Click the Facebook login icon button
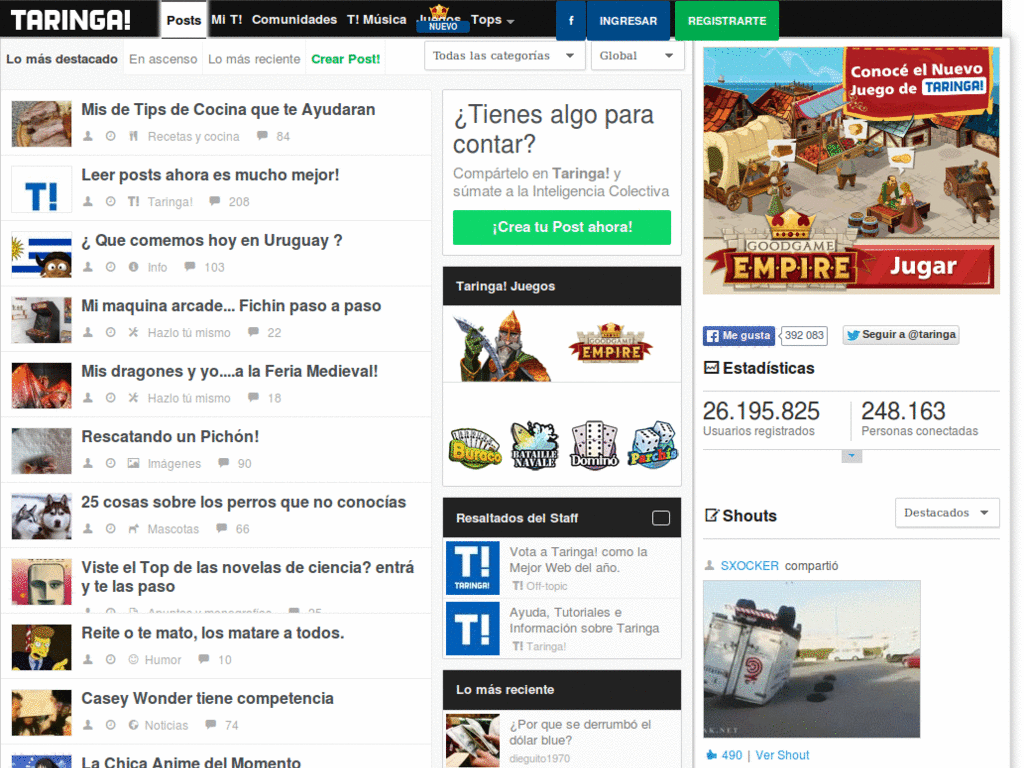Image resolution: width=1024 pixels, height=768 pixels. (571, 20)
